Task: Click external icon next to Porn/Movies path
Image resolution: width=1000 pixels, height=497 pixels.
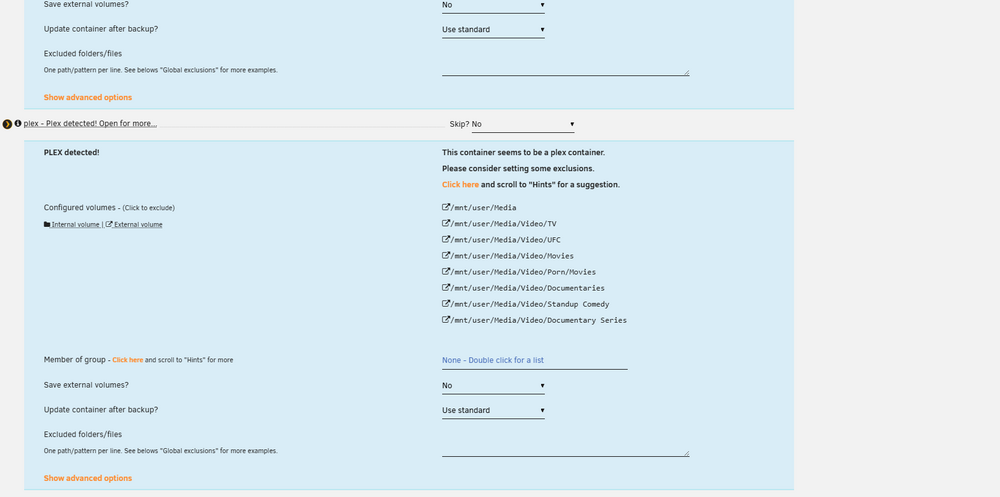Action: tap(446, 272)
